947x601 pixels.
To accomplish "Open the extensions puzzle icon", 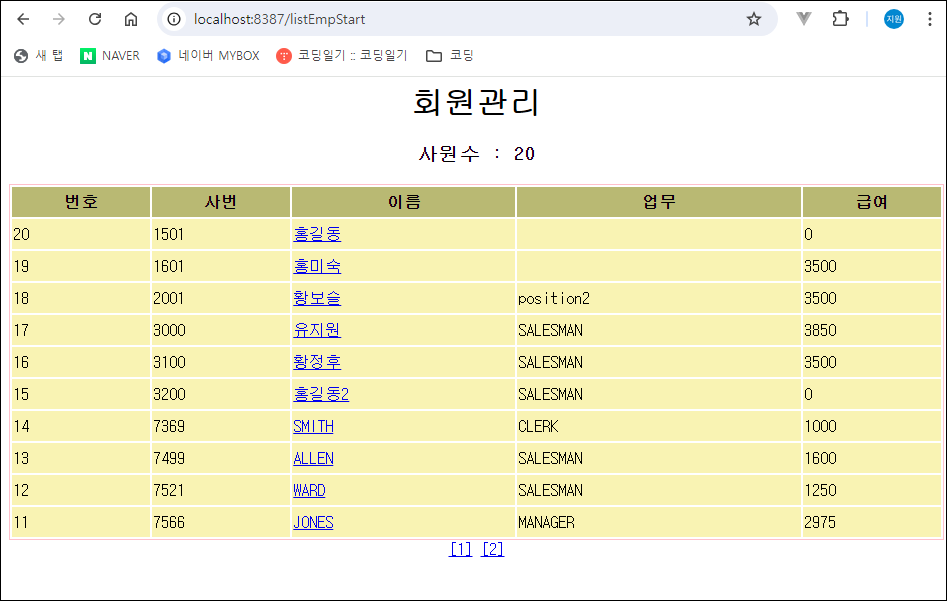I will 840,19.
